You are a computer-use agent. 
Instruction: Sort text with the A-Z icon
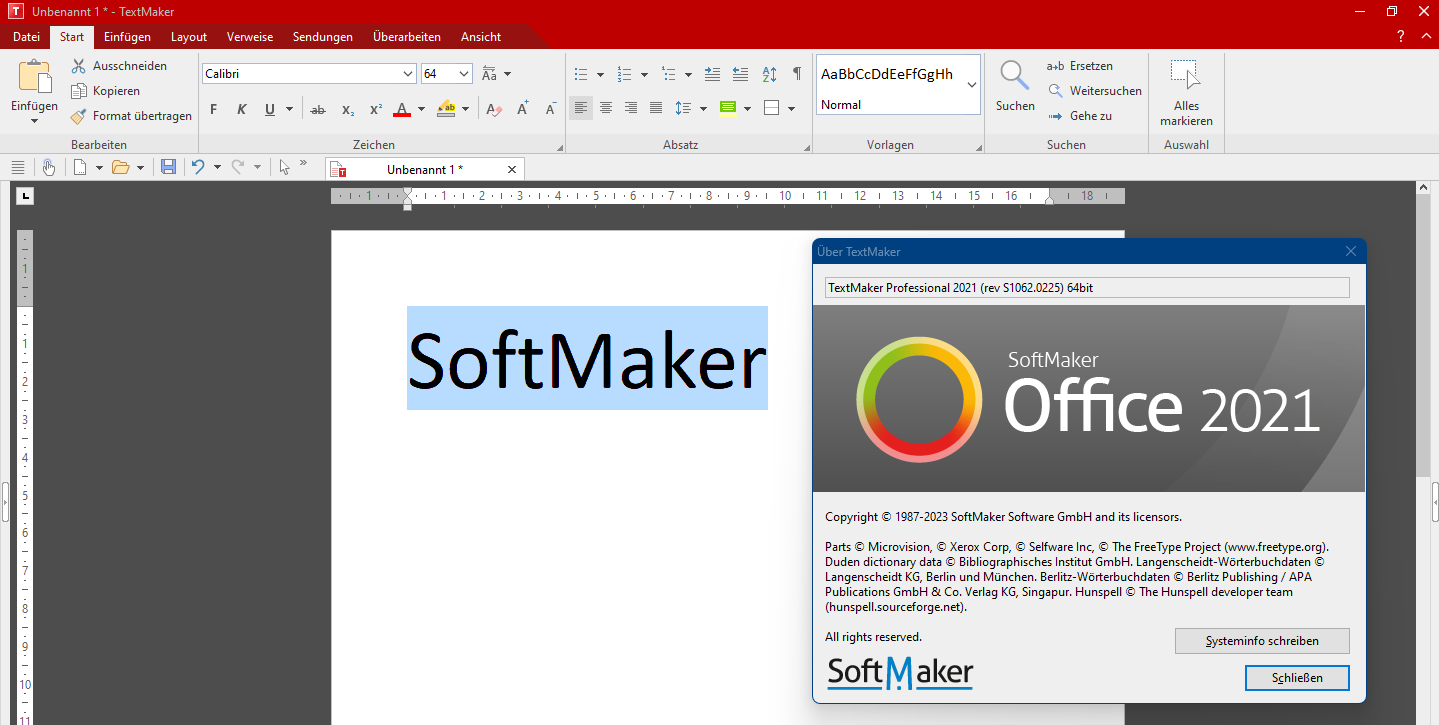(769, 74)
